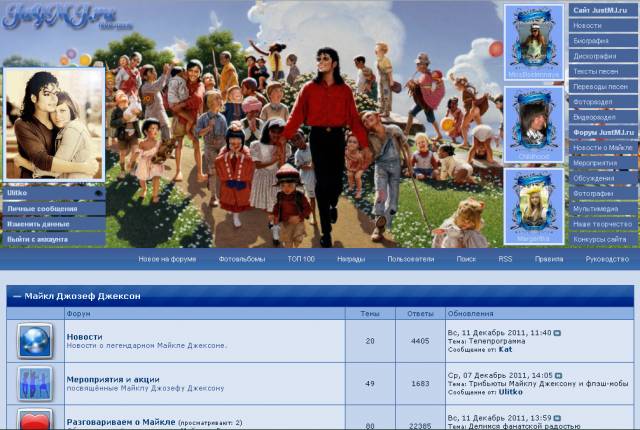Open the Новости forum title link

click(x=84, y=336)
